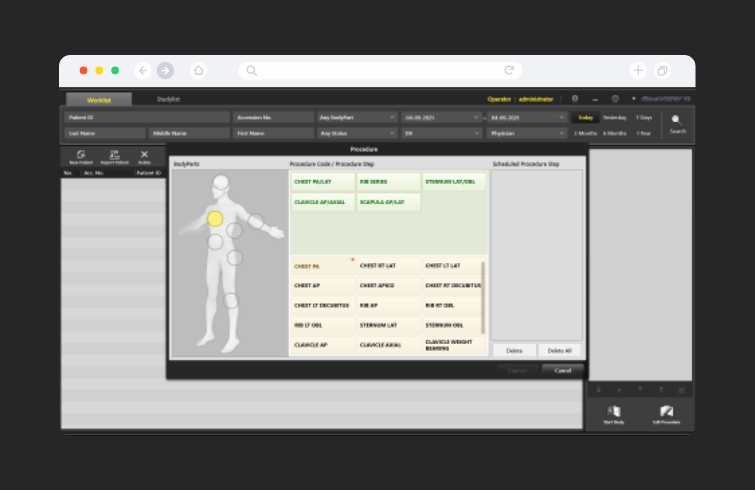Click the magnifier icon in browser address bar
The width and height of the screenshot is (755, 490).
pyautogui.click(x=252, y=71)
